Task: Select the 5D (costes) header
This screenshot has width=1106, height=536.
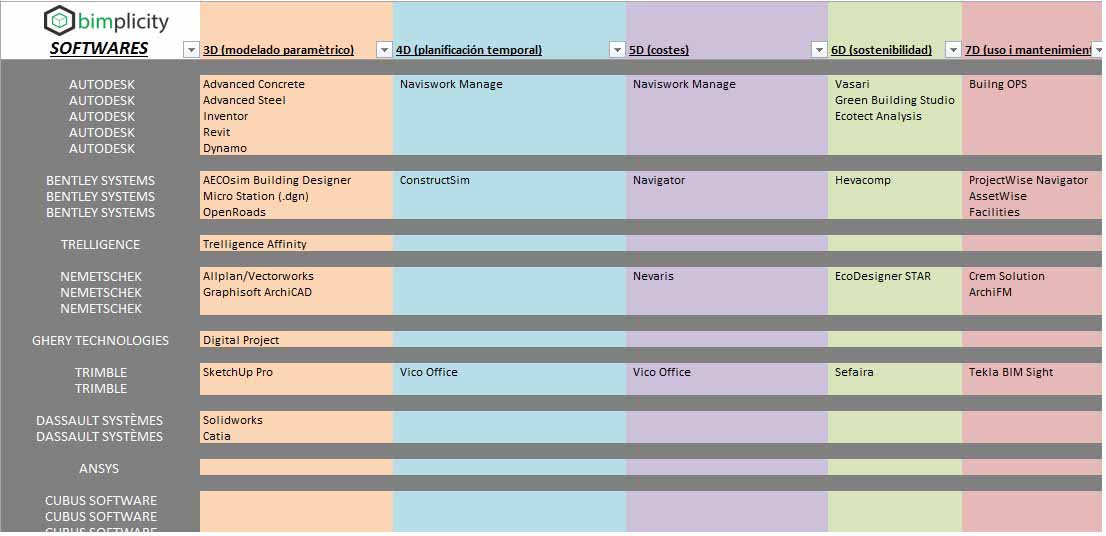Action: (659, 50)
